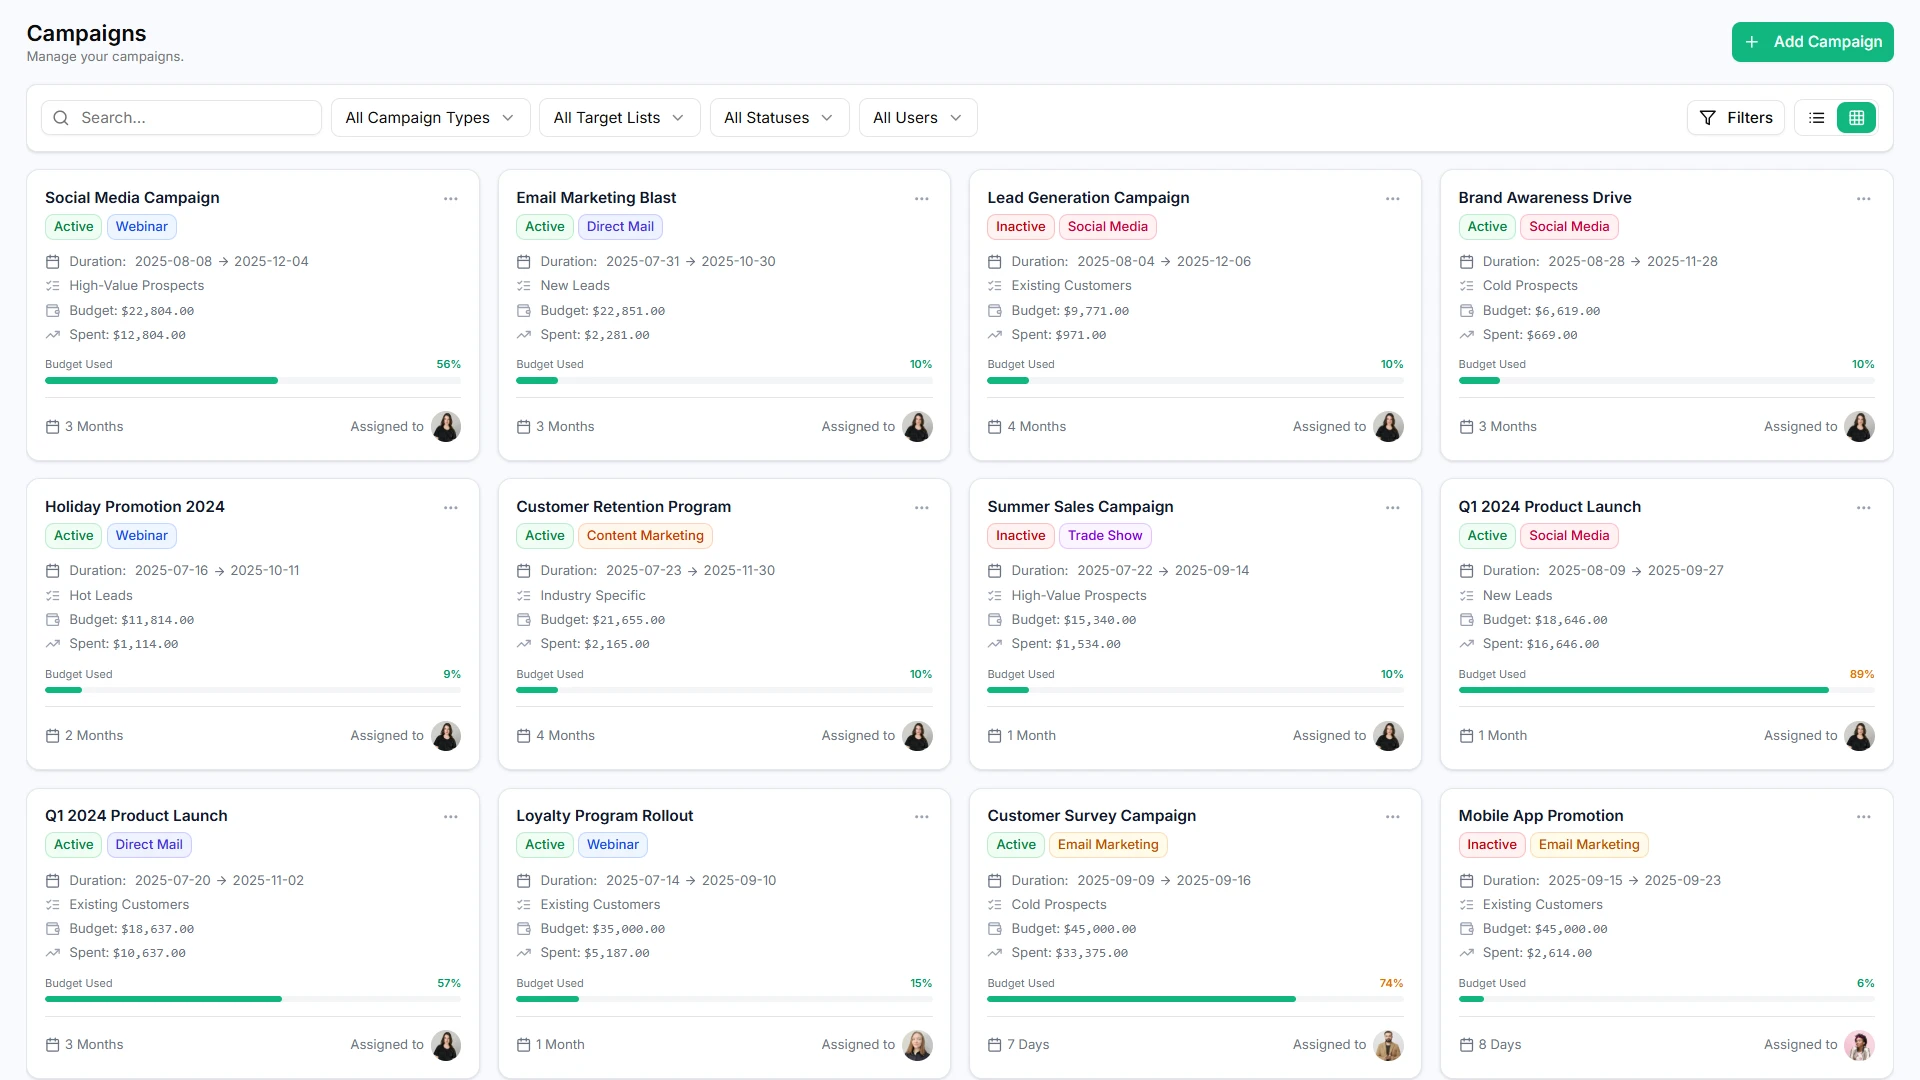The height and width of the screenshot is (1080, 1920).
Task: Open the All Statuses dropdown
Action: click(x=779, y=118)
